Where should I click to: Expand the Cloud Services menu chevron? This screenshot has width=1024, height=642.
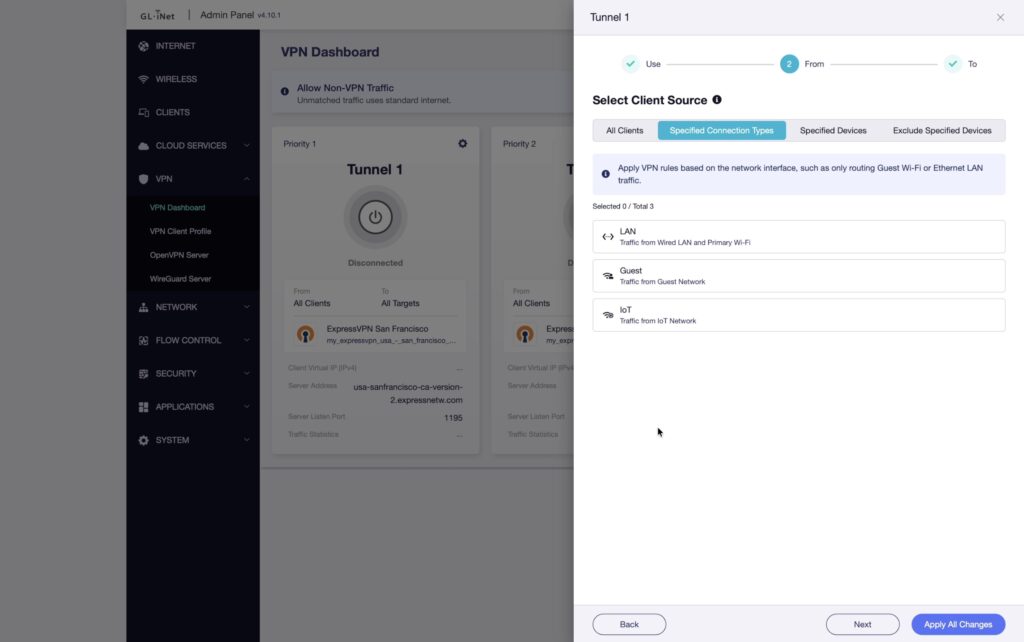point(246,146)
